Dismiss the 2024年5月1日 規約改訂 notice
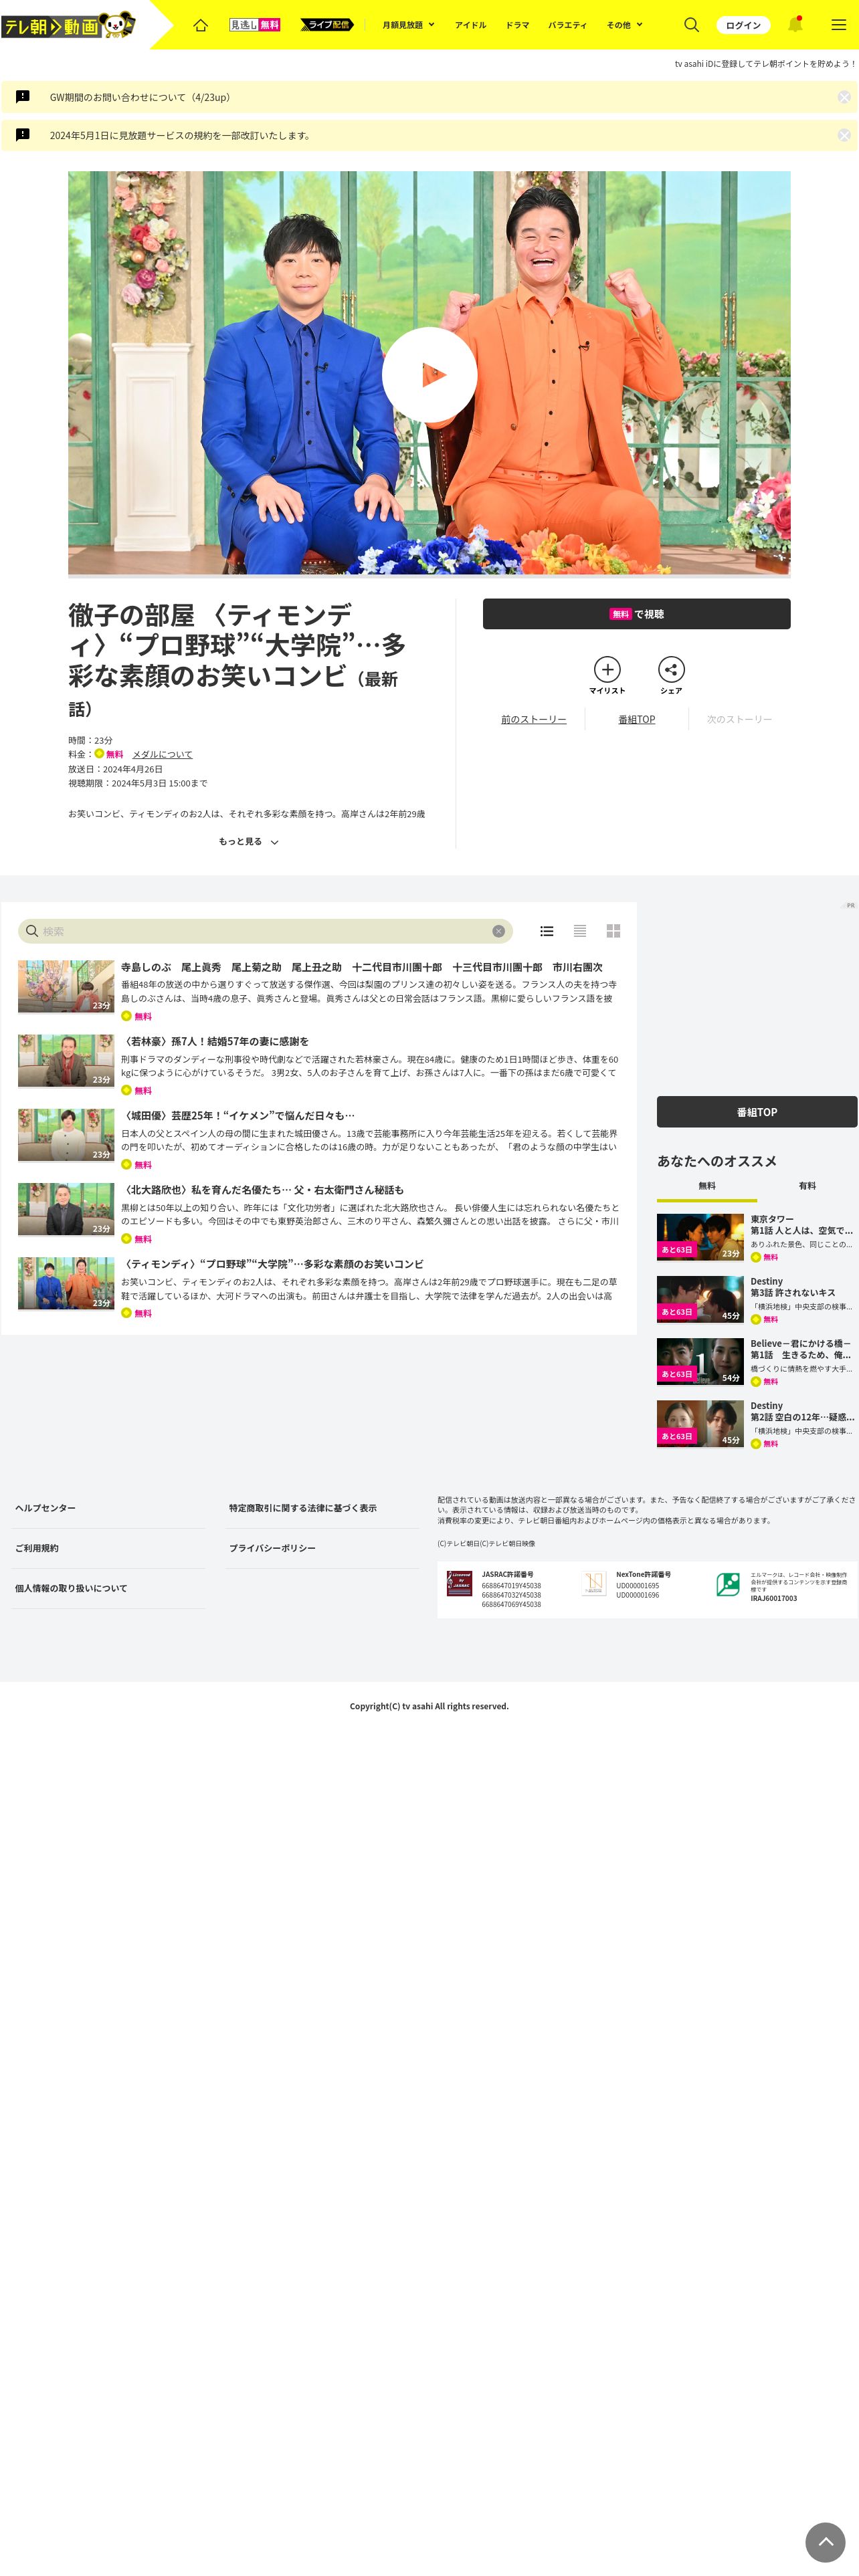Viewport: 859px width, 2576px height. click(x=844, y=135)
